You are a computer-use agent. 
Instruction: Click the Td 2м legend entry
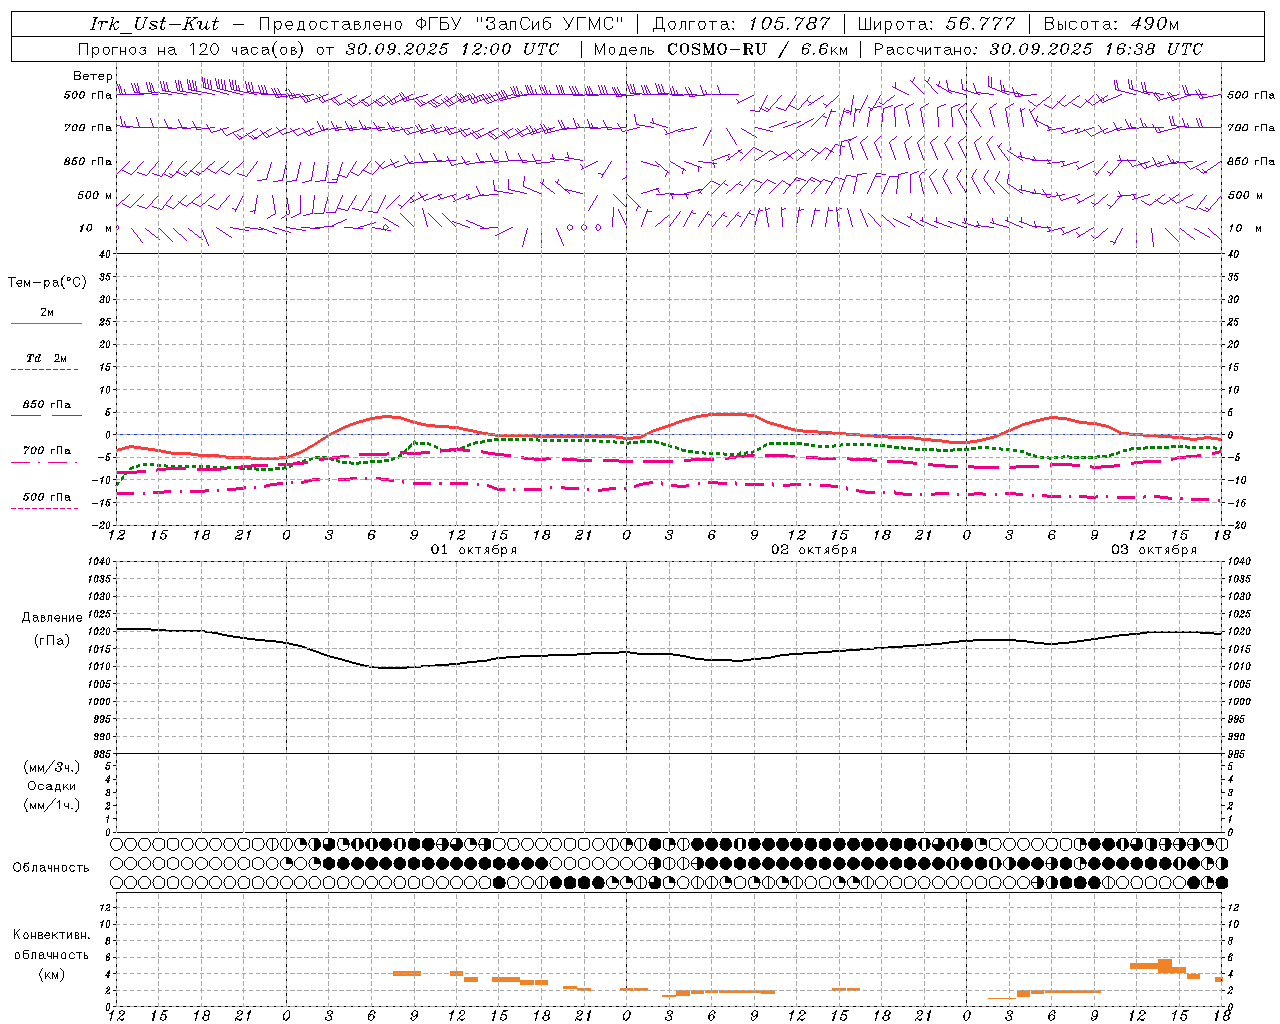tap(46, 358)
